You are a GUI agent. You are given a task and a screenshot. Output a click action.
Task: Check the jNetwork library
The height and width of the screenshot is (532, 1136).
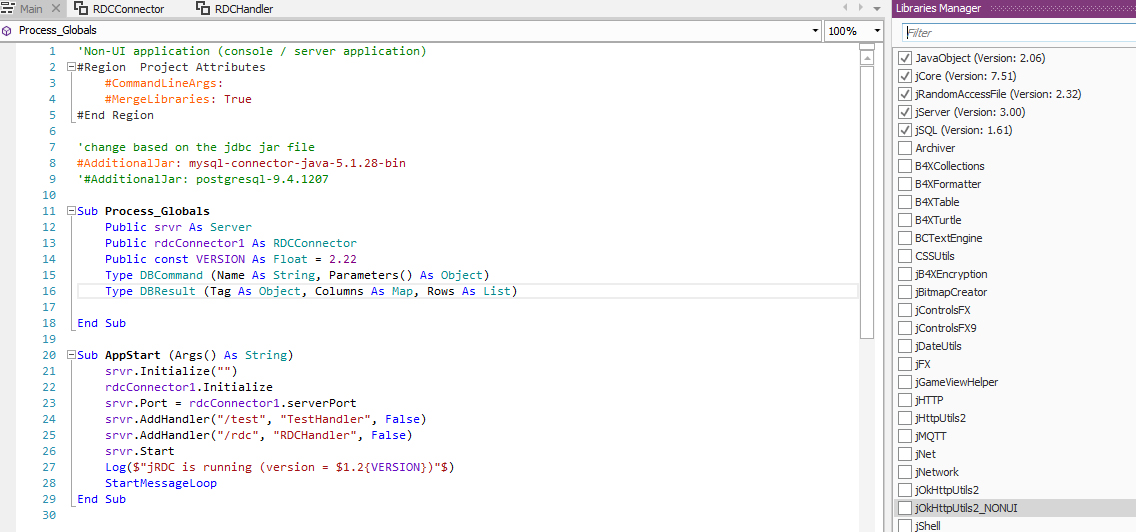point(904,472)
